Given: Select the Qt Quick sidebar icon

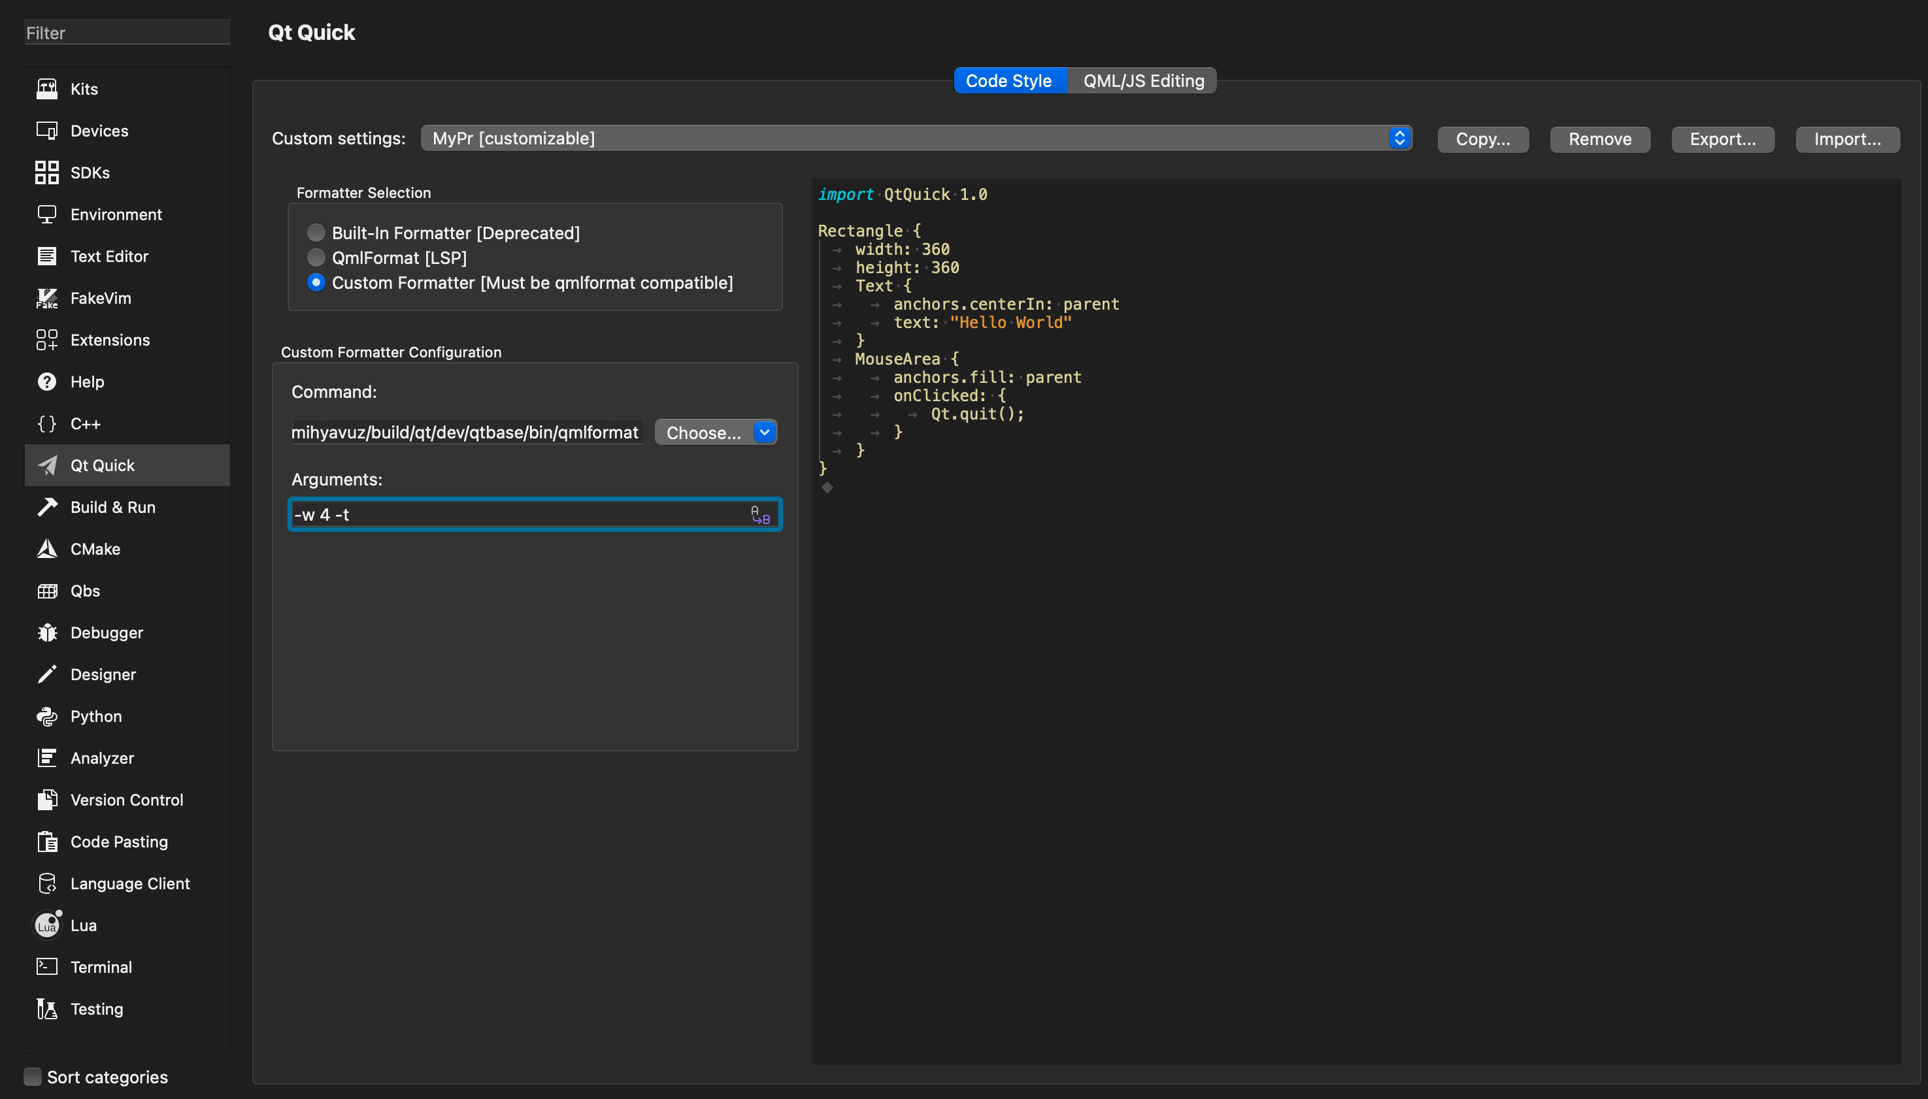Looking at the screenshot, I should click(47, 464).
